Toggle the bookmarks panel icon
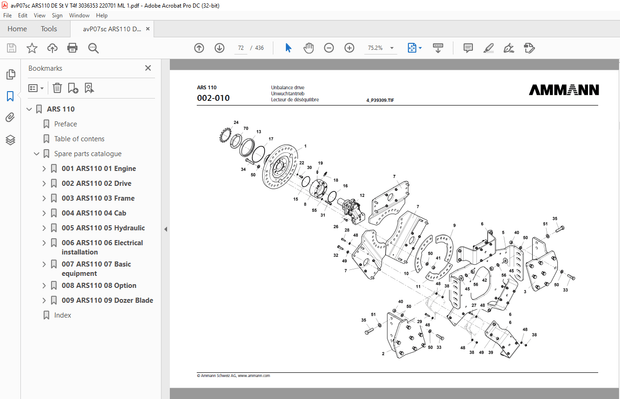The image size is (620, 399). click(10, 96)
